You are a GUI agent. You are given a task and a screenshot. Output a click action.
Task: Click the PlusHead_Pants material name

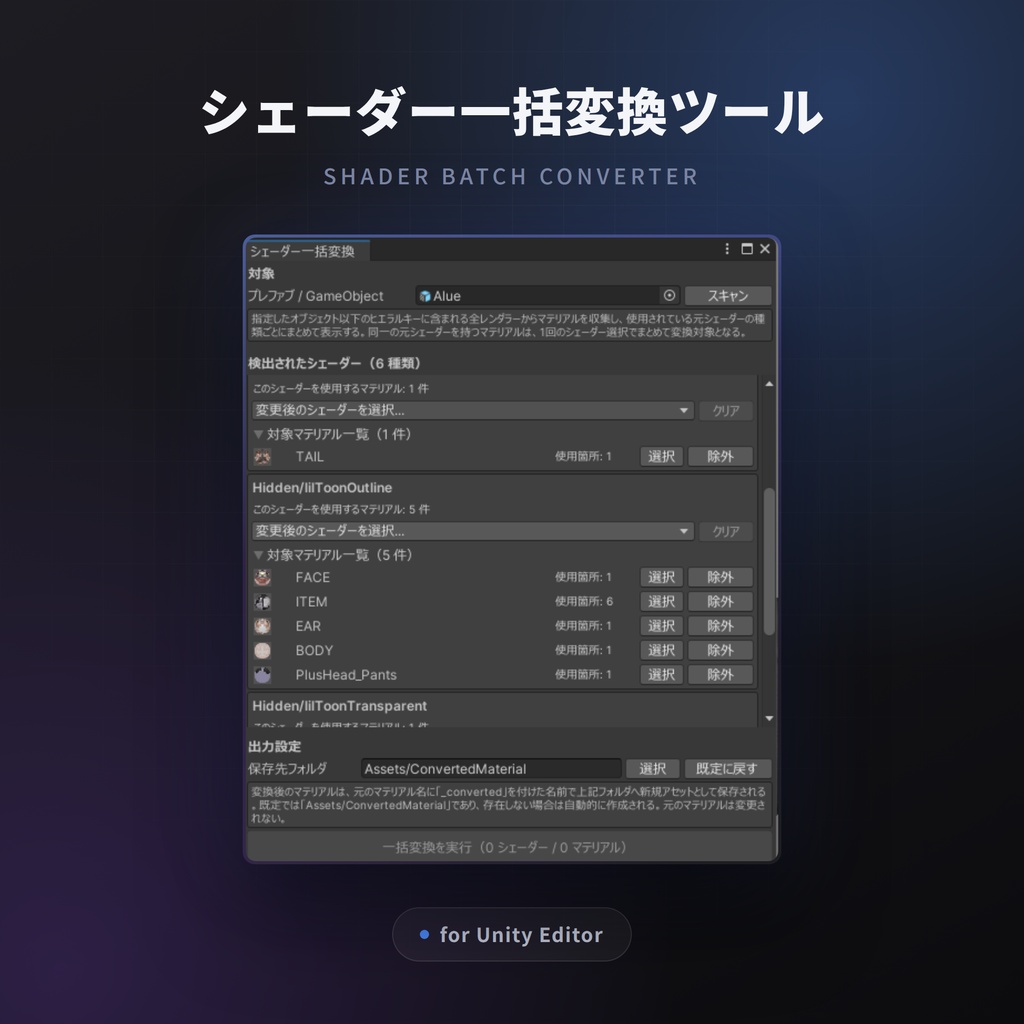pyautogui.click(x=346, y=675)
